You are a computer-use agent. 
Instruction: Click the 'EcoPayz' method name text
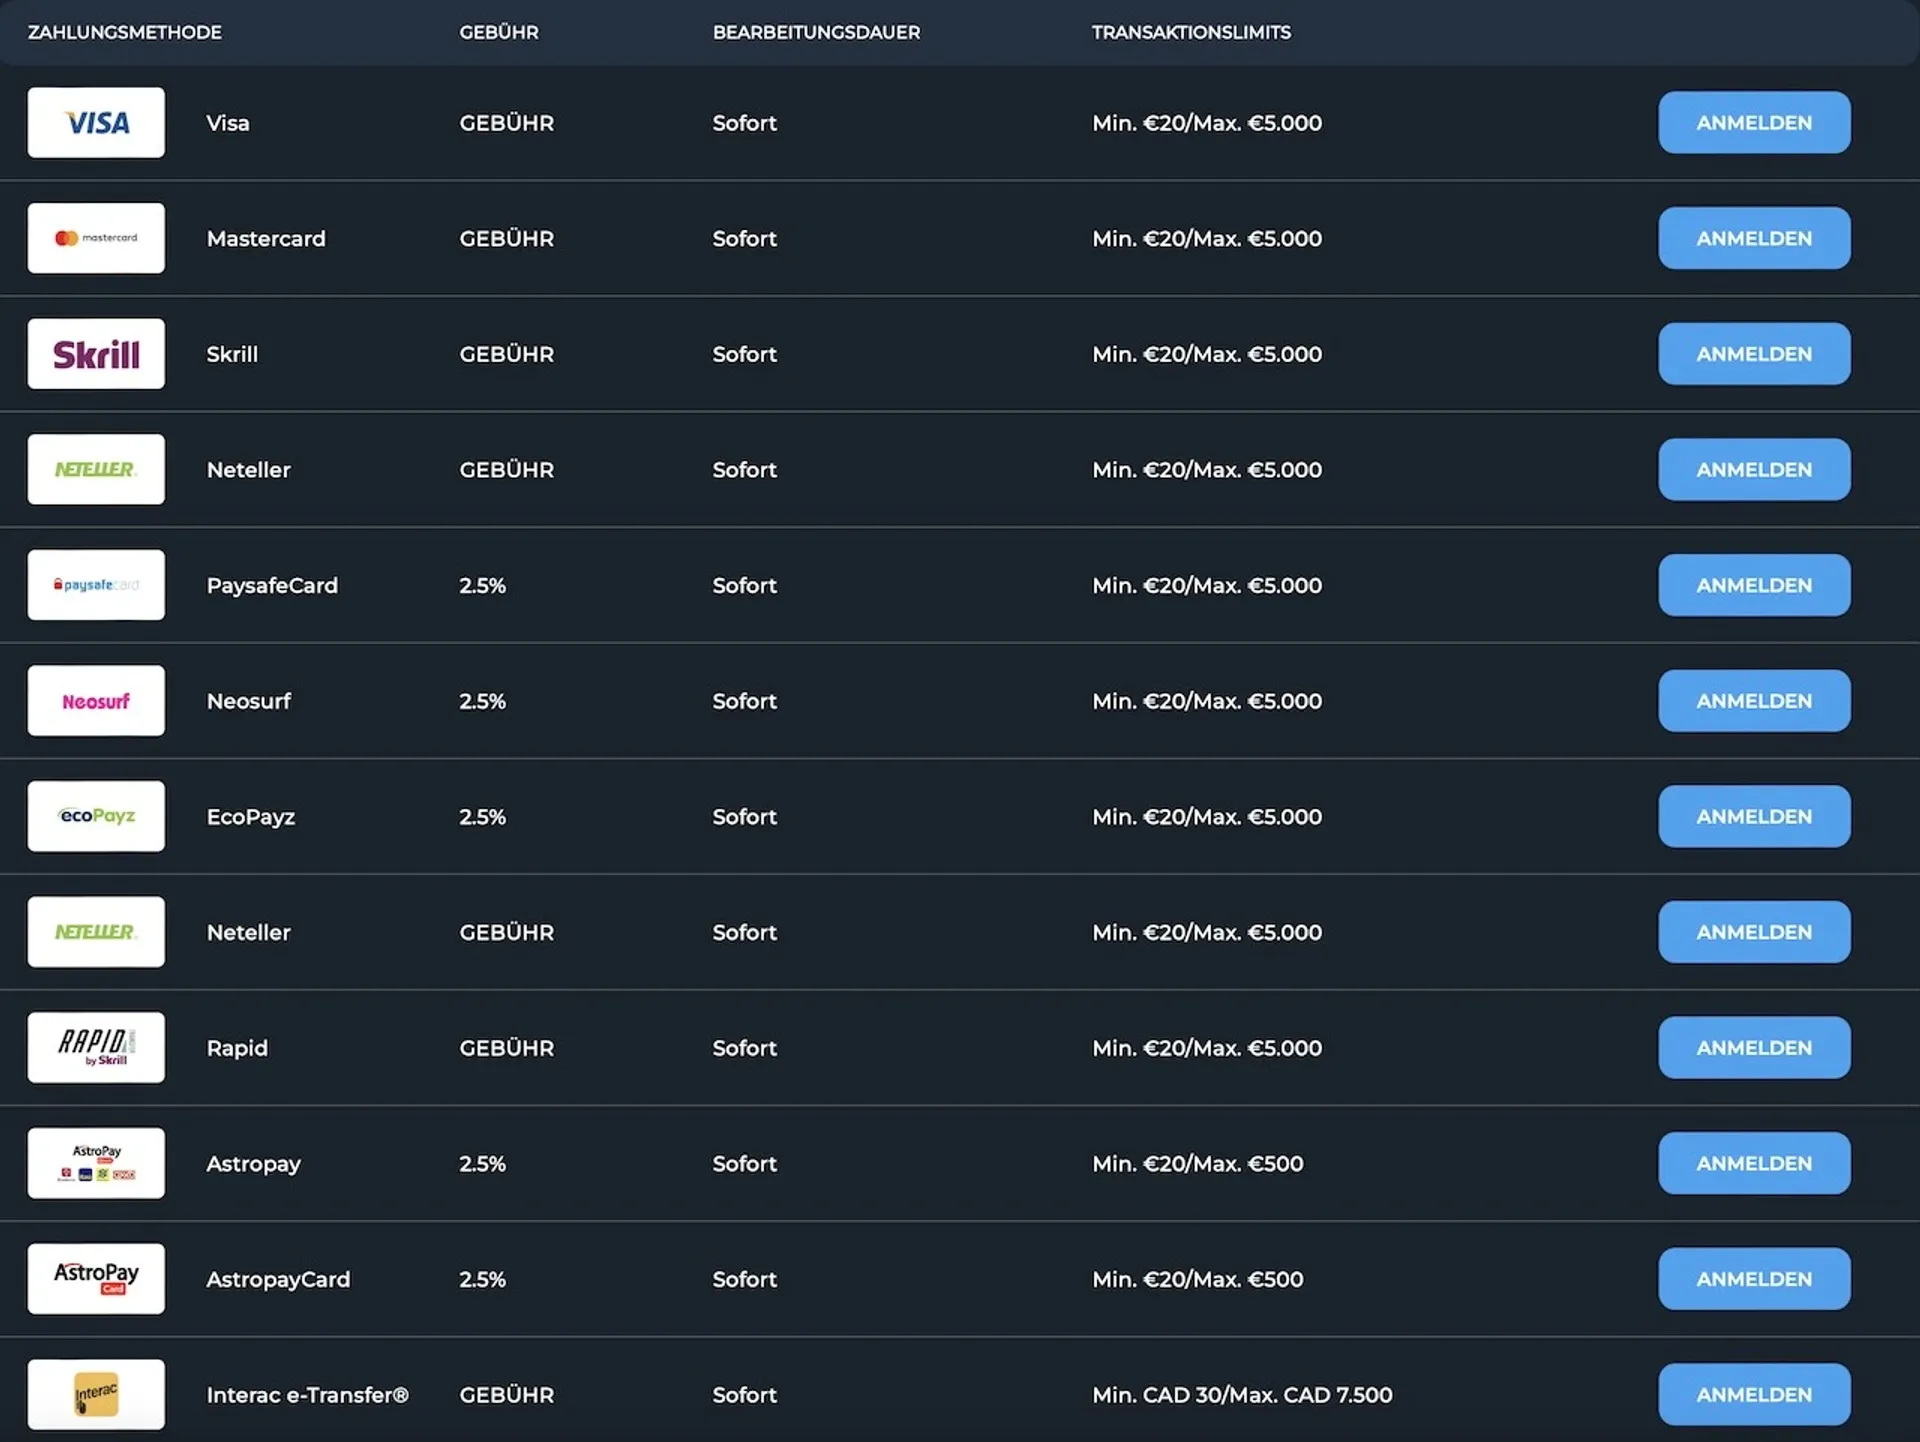251,817
